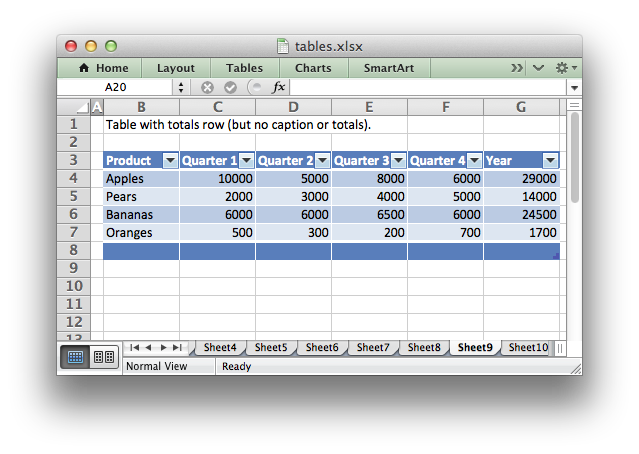Open the Charts ribbon tab
The image size is (639, 454).
coord(313,68)
